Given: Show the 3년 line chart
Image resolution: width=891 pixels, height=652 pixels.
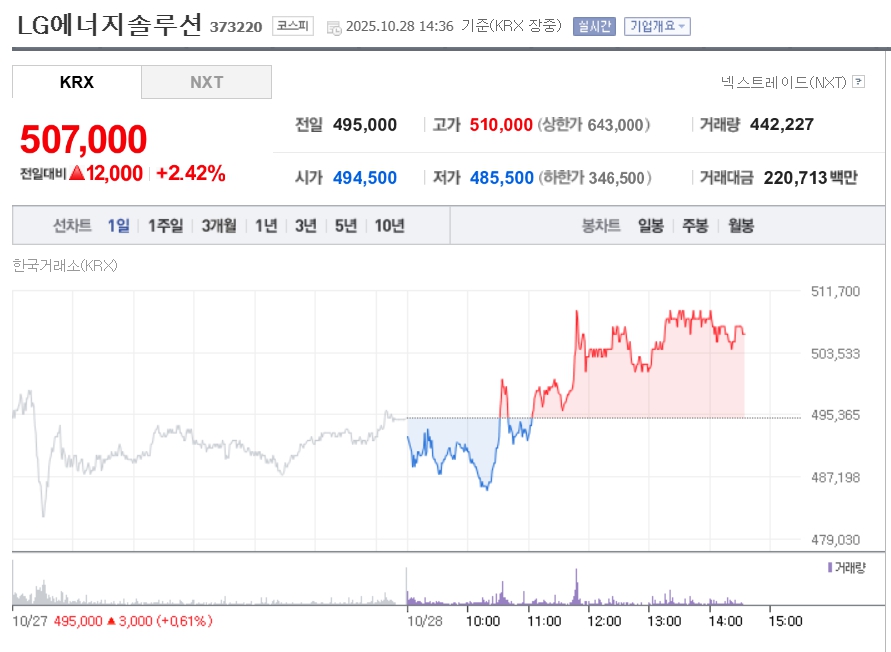Looking at the screenshot, I should (305, 226).
